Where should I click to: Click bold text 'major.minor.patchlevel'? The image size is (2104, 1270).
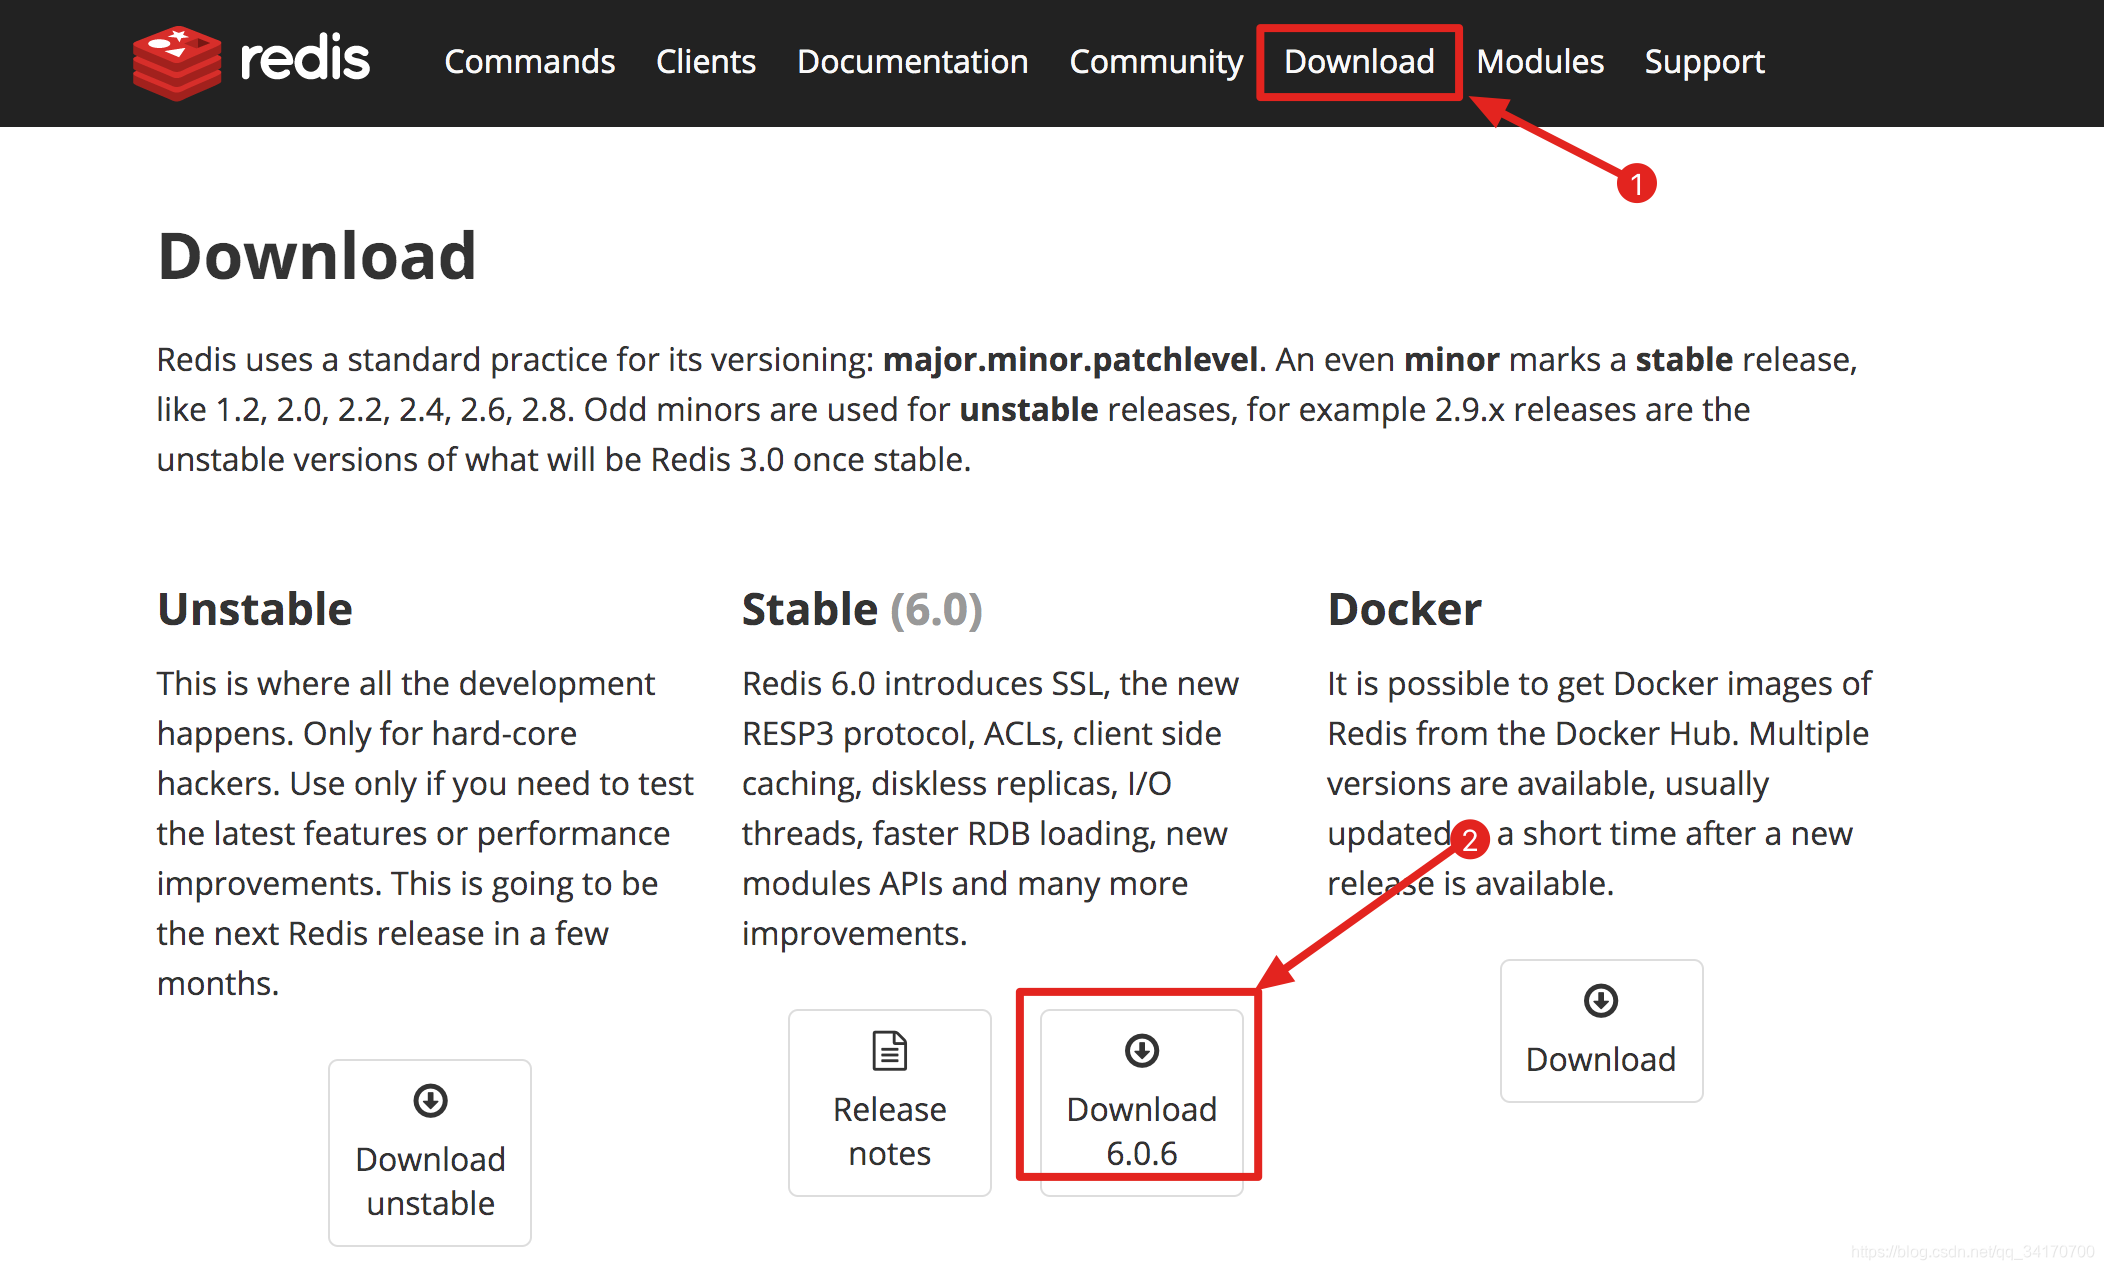point(1070,360)
